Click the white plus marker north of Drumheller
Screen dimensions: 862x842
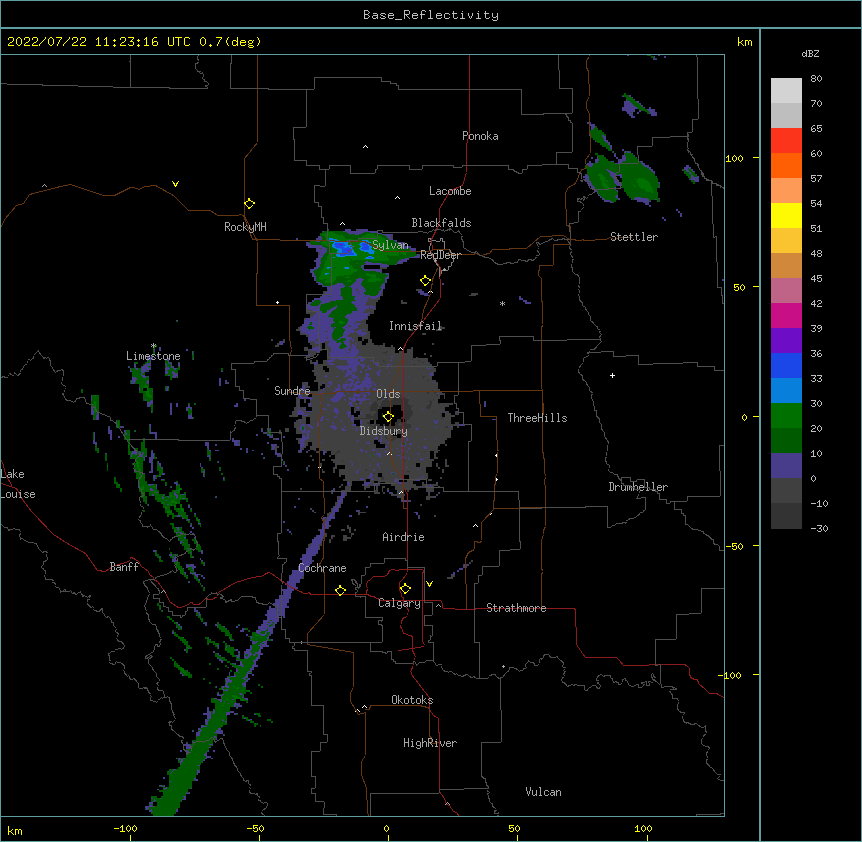612,375
